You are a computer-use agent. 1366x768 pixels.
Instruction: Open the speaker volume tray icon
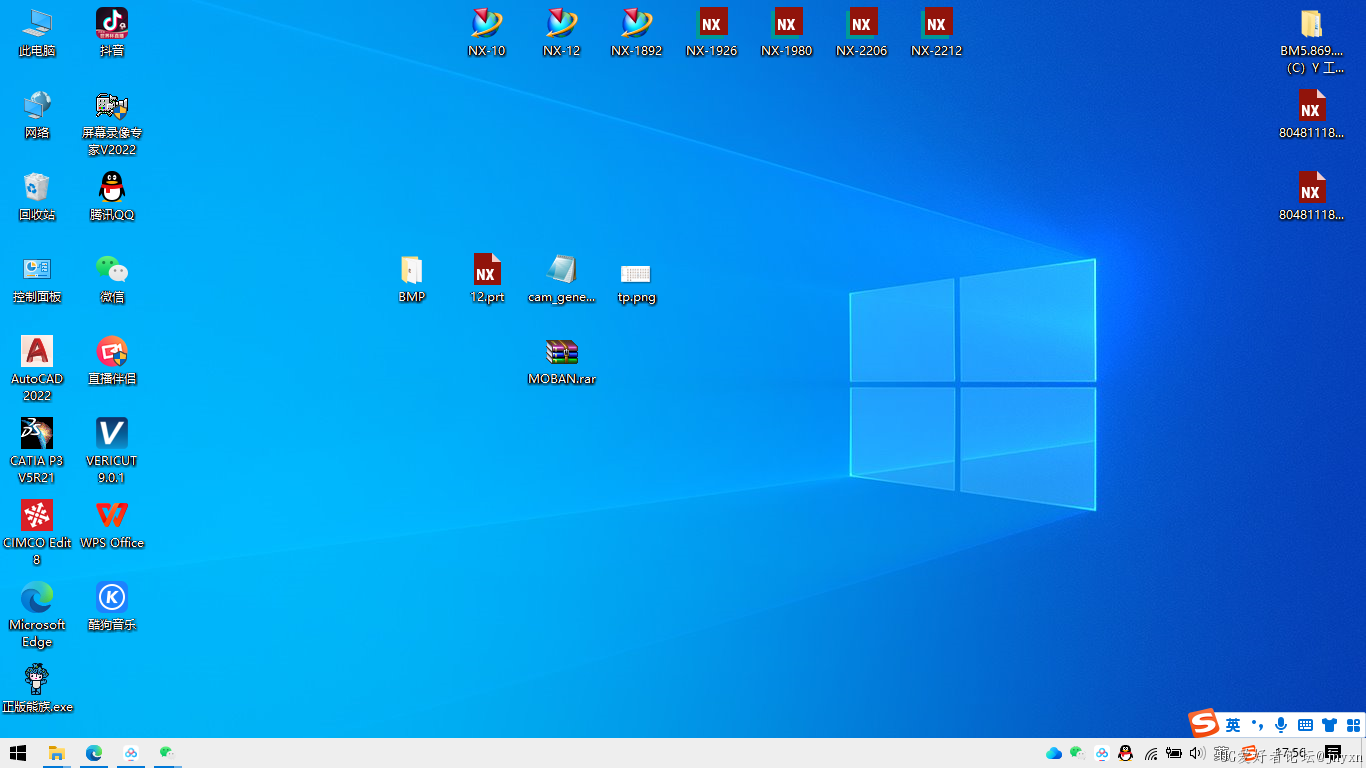pos(1197,753)
